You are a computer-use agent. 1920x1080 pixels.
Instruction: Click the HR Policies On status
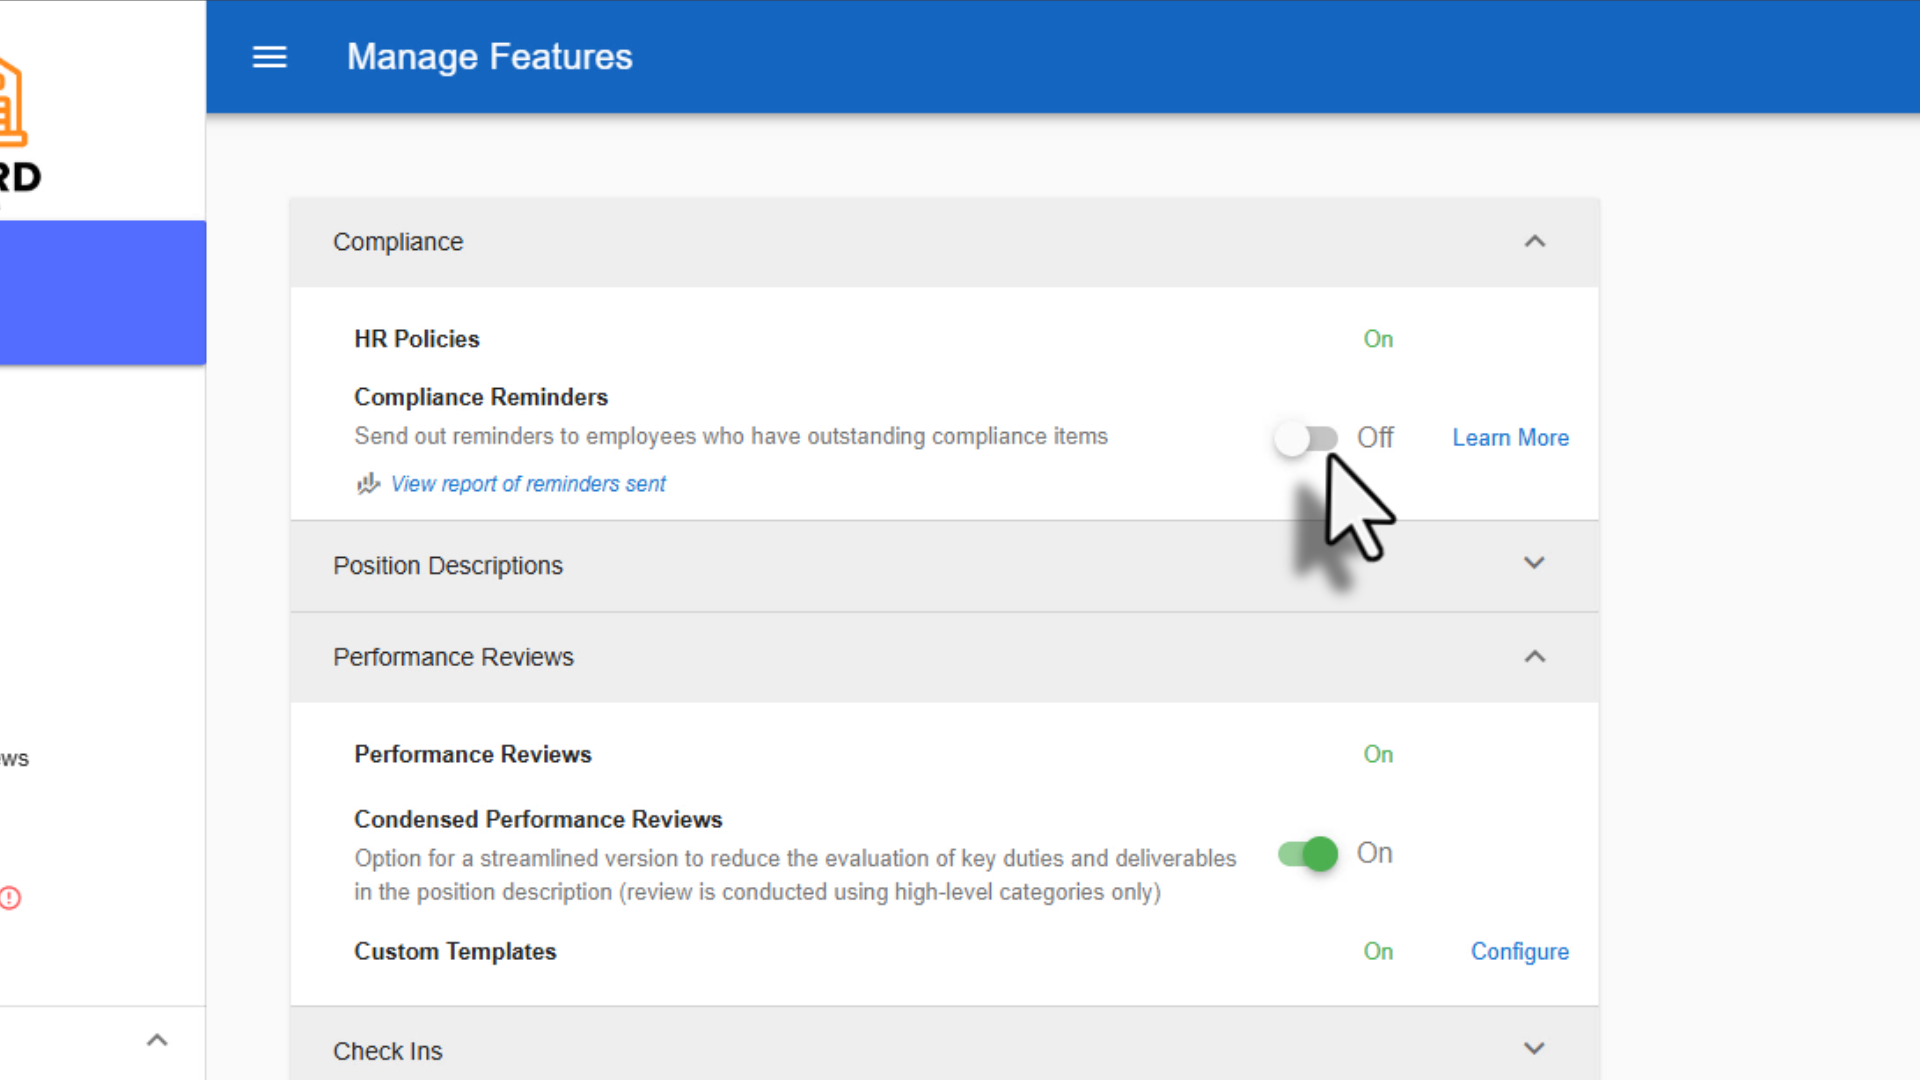coord(1378,339)
